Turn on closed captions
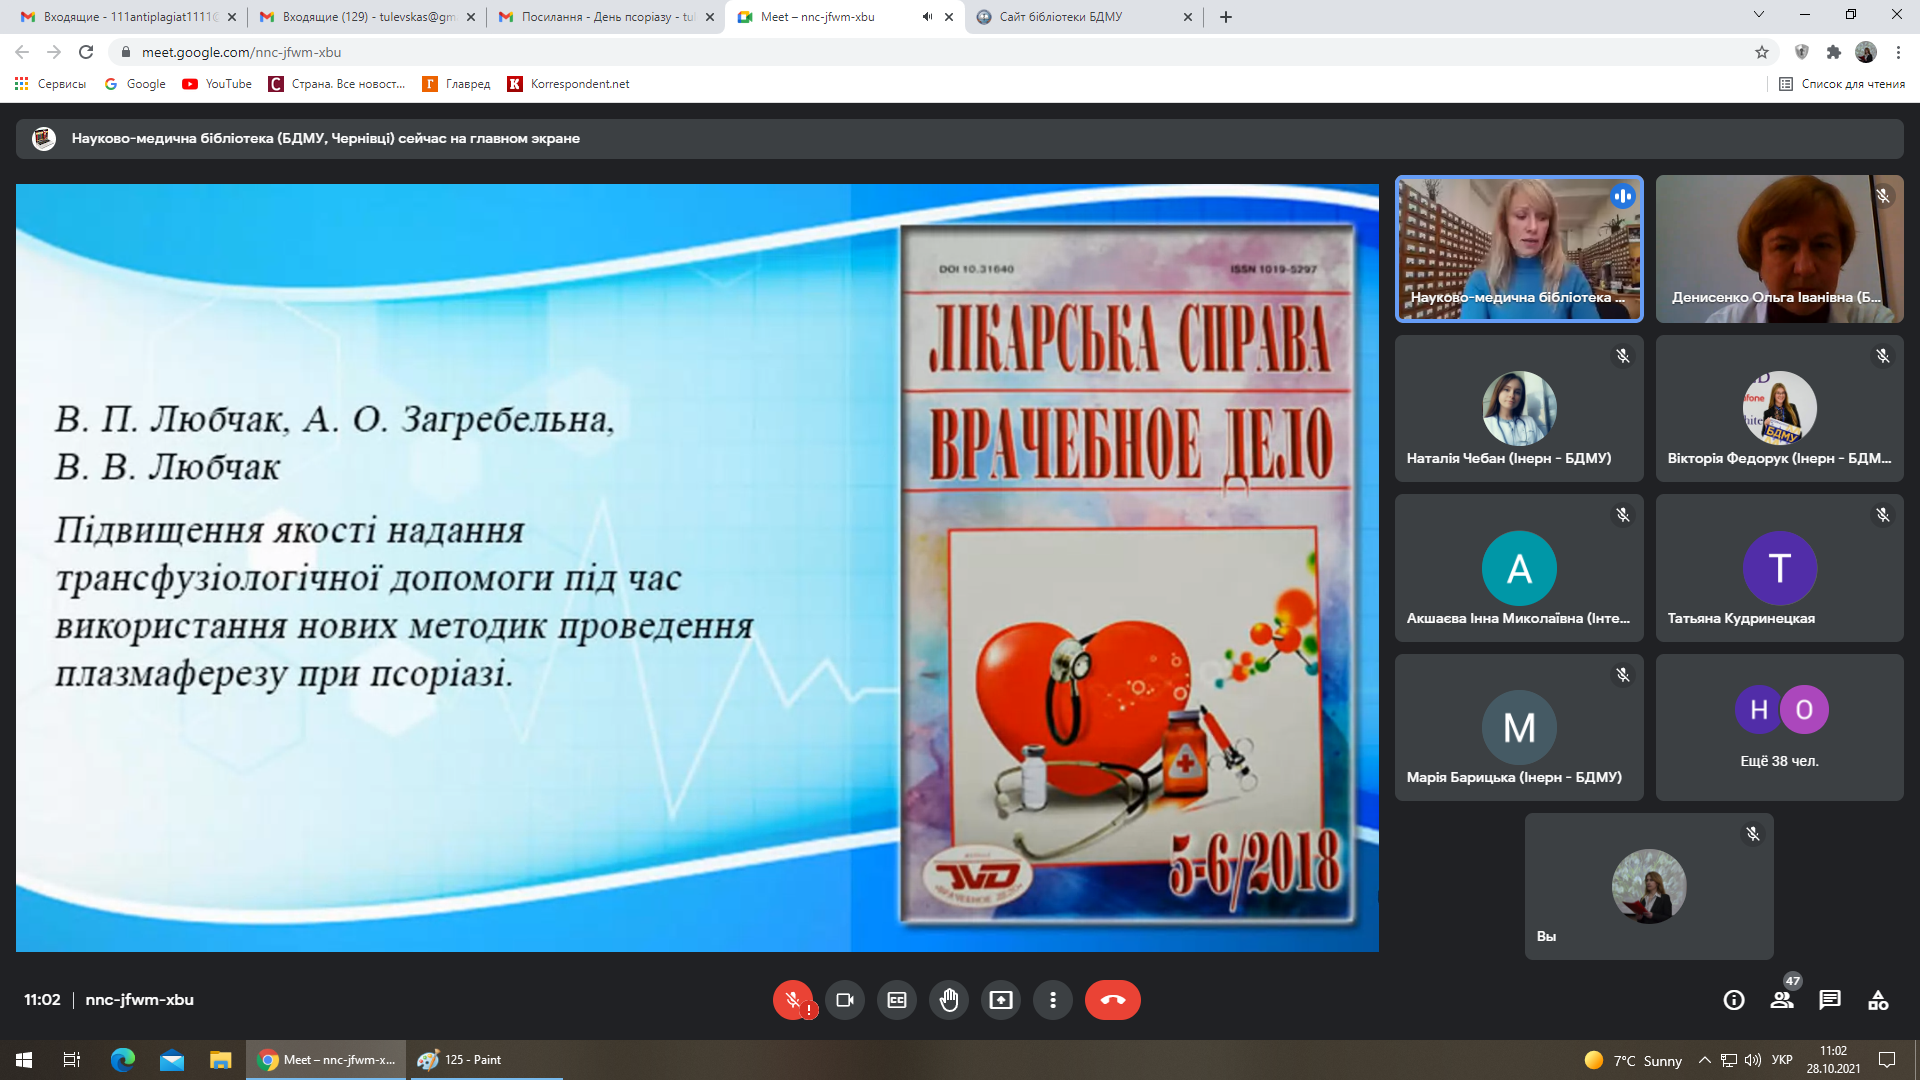Image resolution: width=1920 pixels, height=1080 pixels. pos(897,999)
